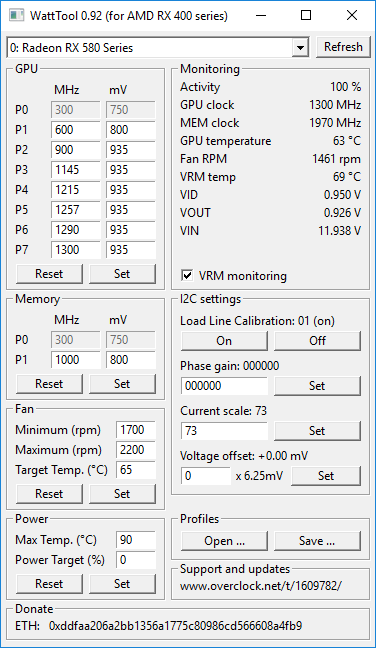Click the overclock.net support URL text
376x648 pixels.
click(x=261, y=586)
